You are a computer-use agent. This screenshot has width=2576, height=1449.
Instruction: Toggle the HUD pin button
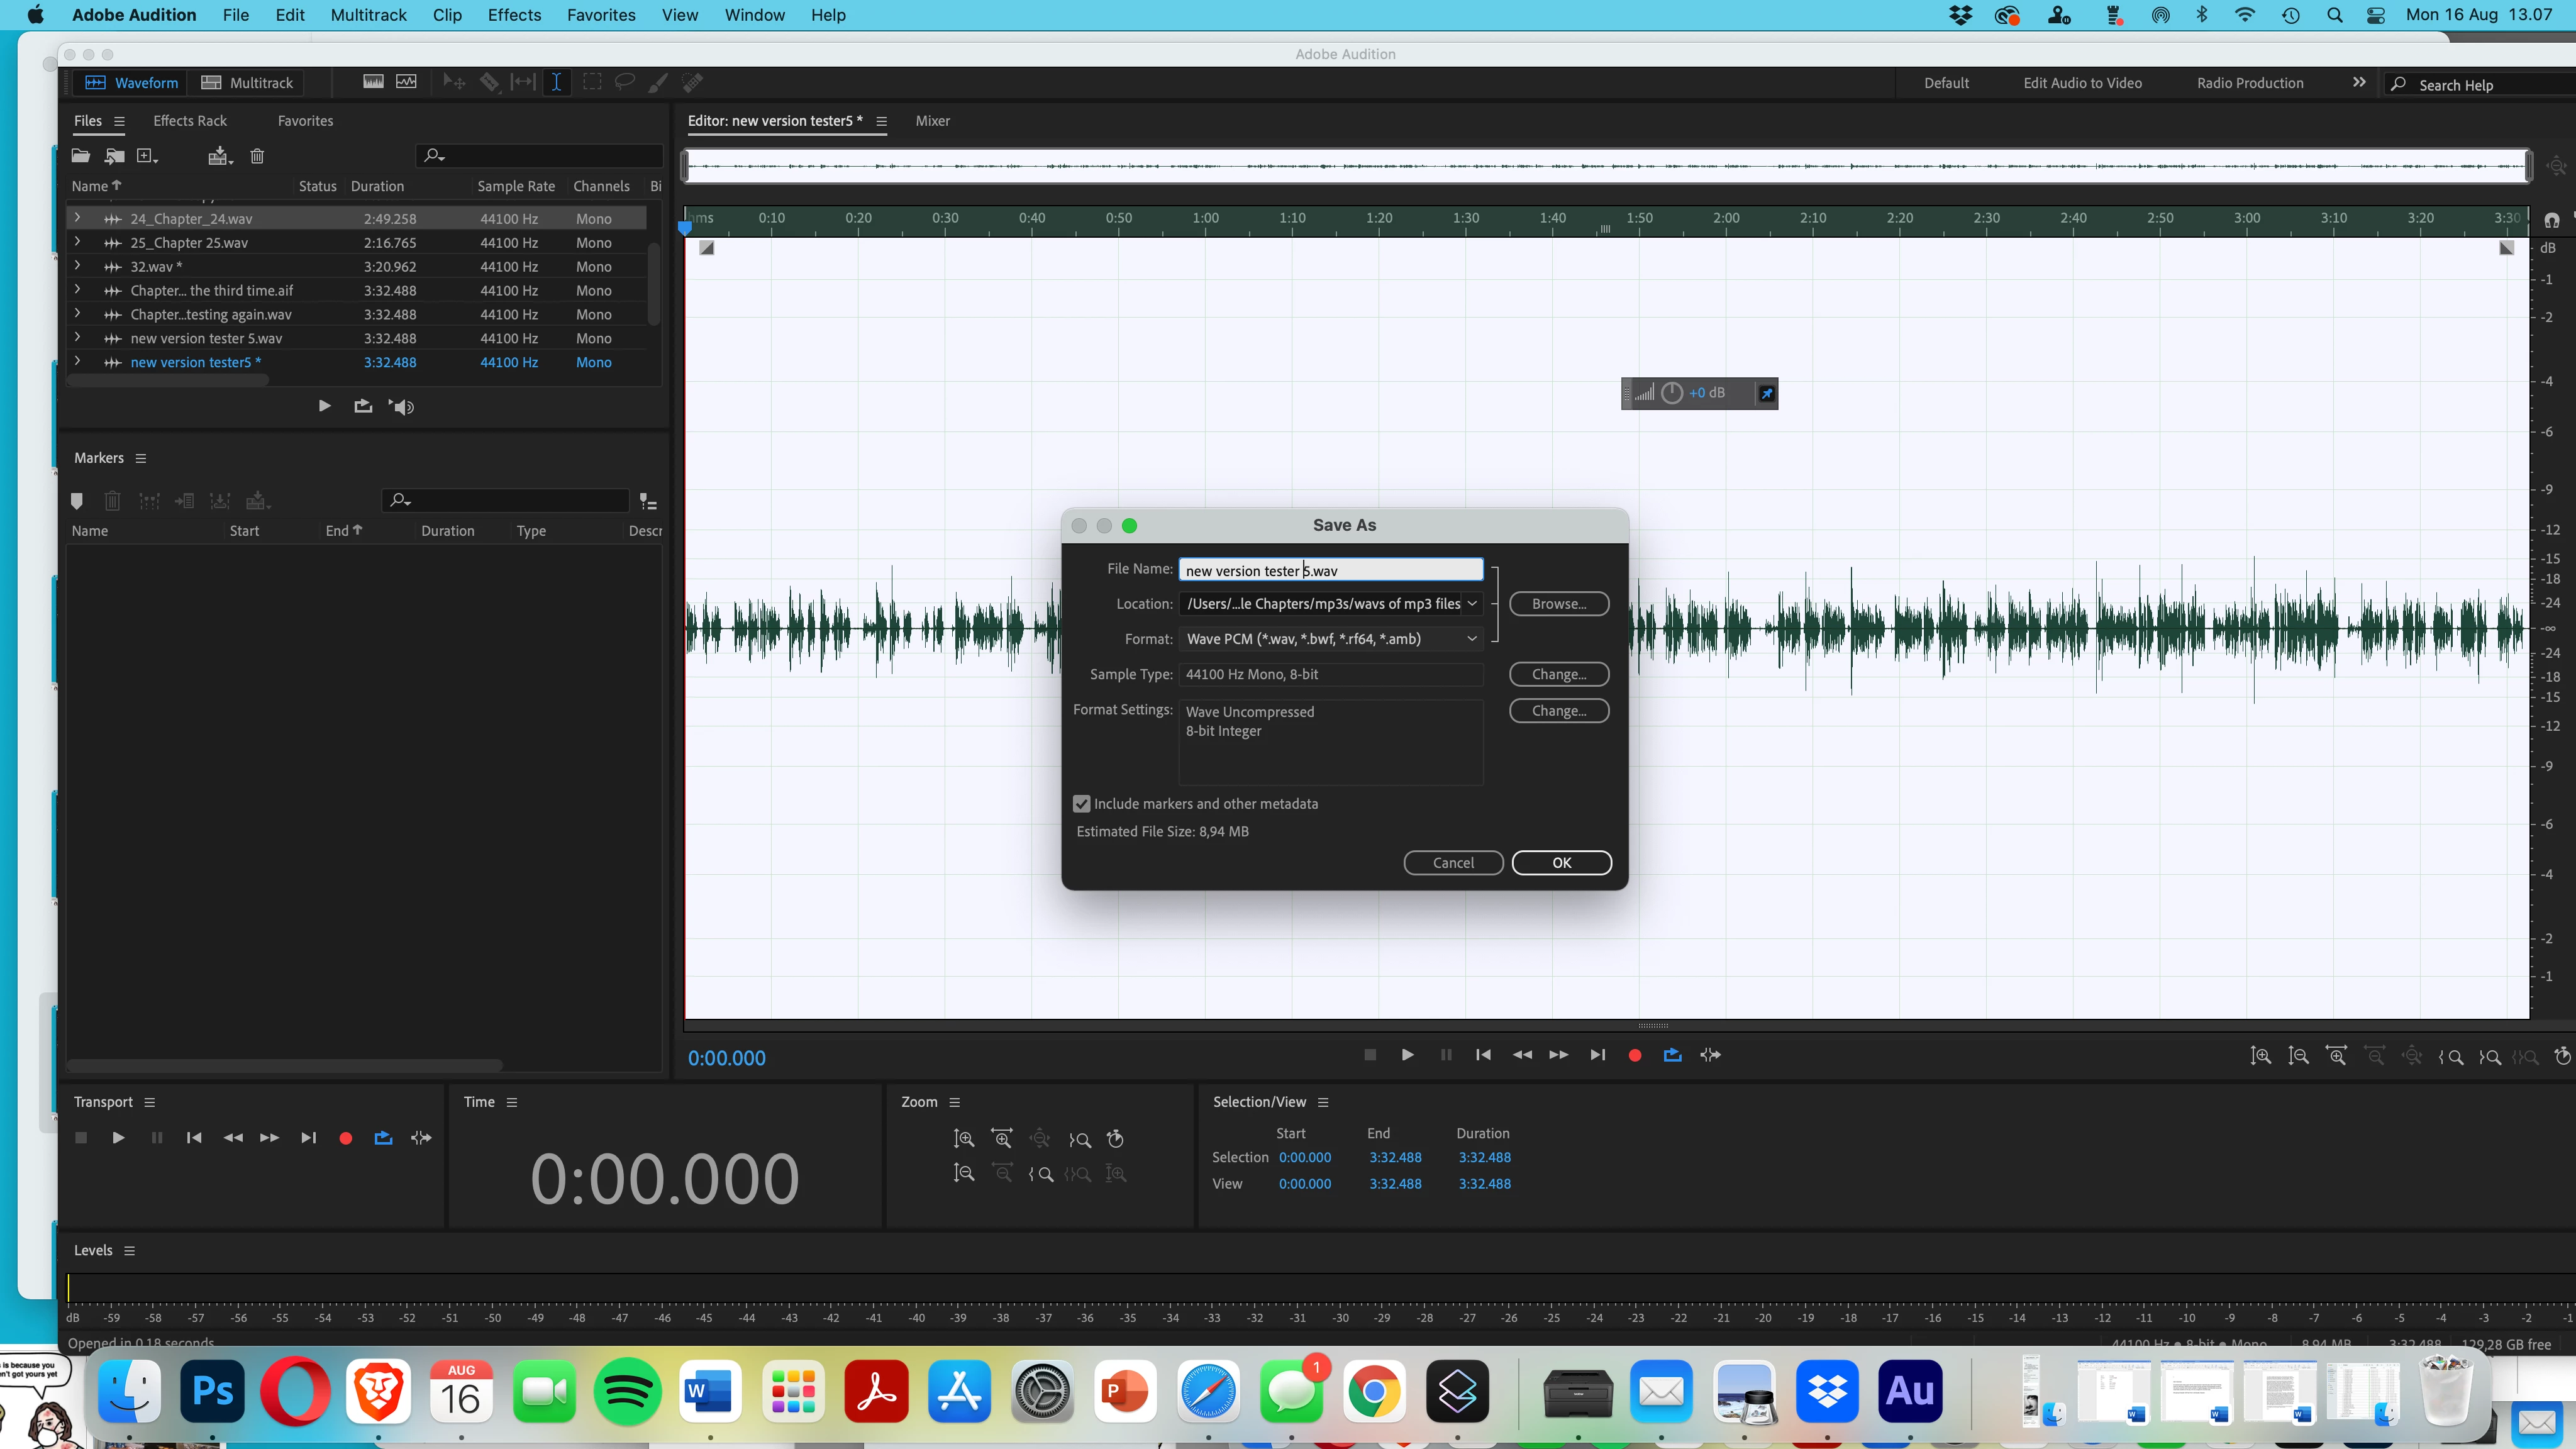(x=1766, y=393)
